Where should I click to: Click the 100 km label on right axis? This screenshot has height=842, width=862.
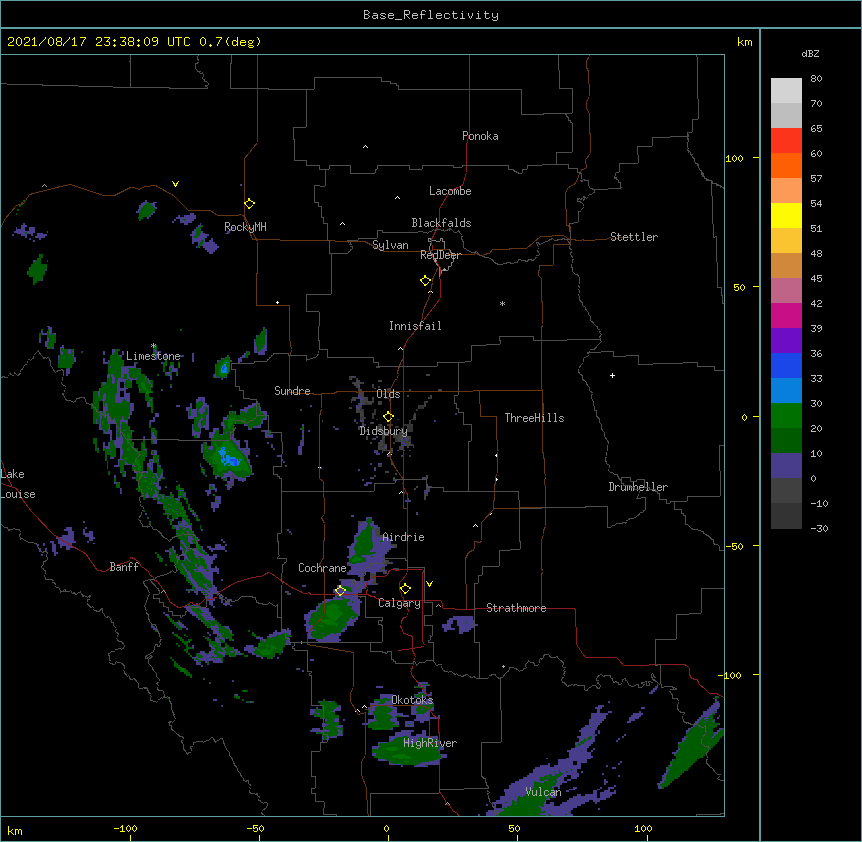(734, 158)
